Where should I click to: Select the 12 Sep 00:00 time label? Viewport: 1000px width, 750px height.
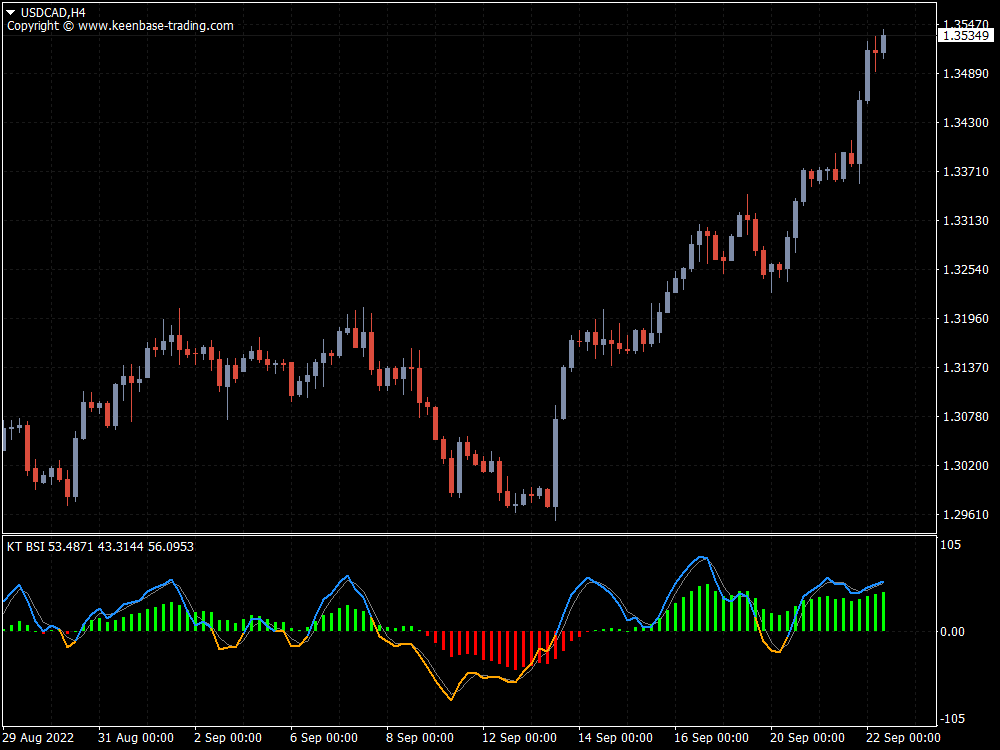click(x=519, y=738)
